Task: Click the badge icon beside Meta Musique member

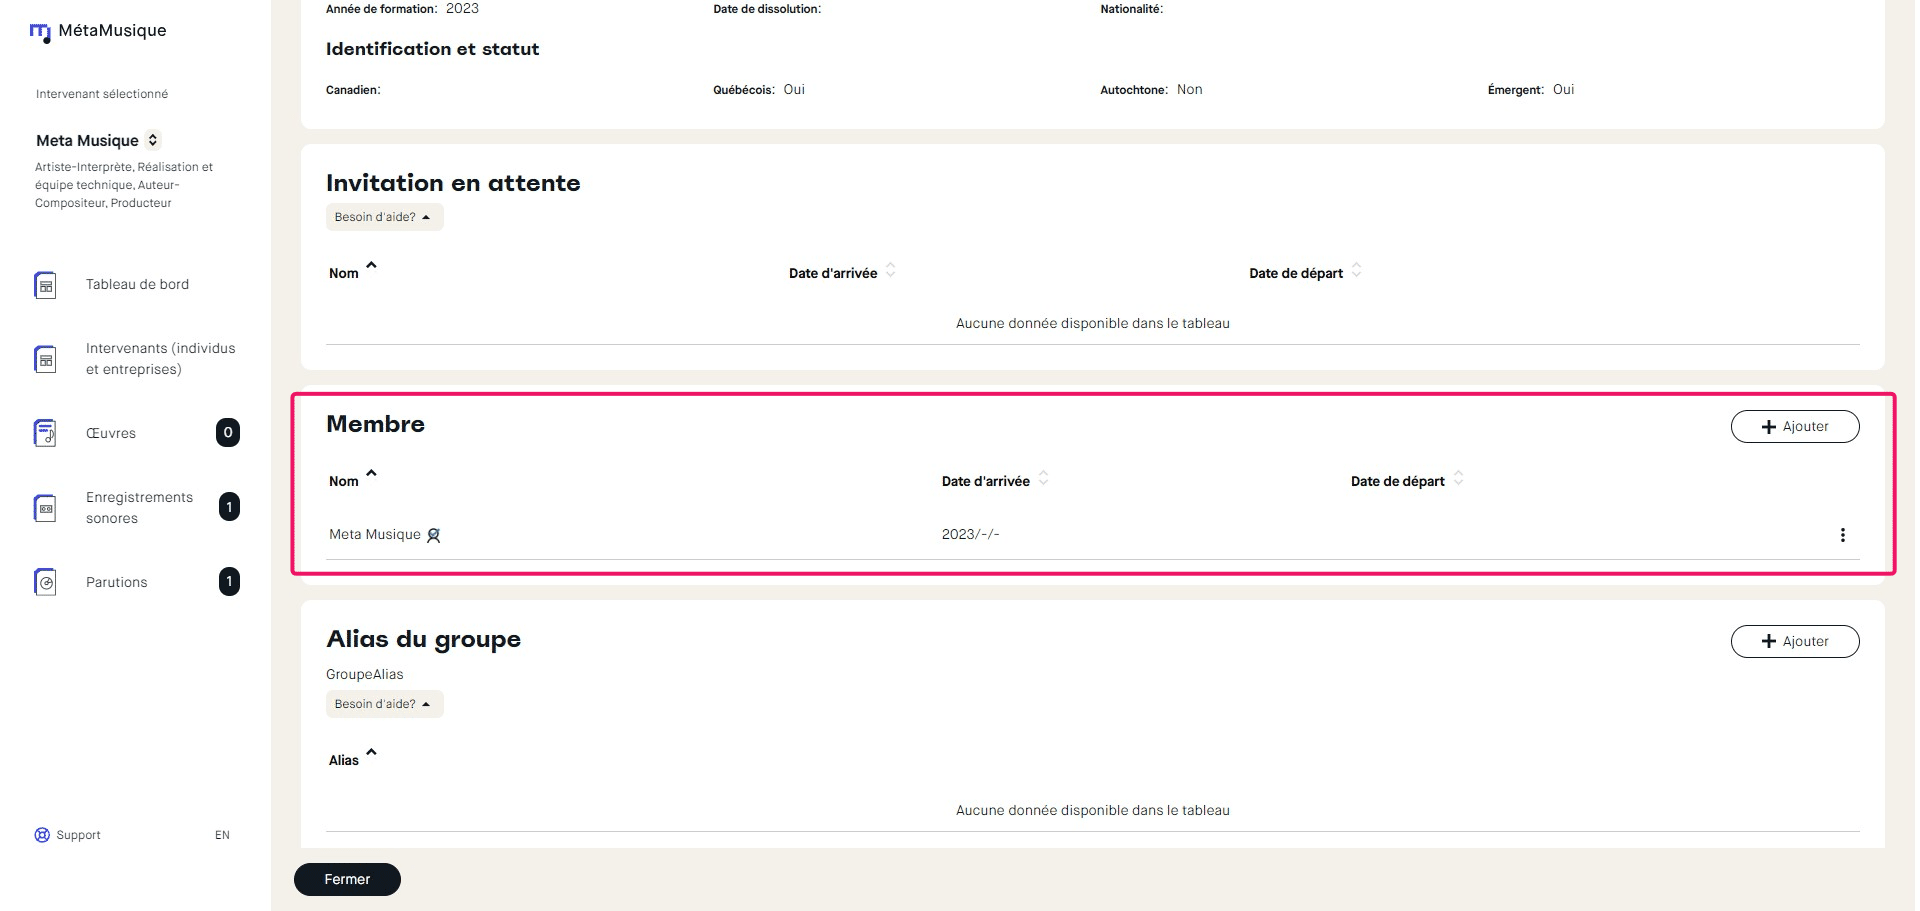Action: 433,535
